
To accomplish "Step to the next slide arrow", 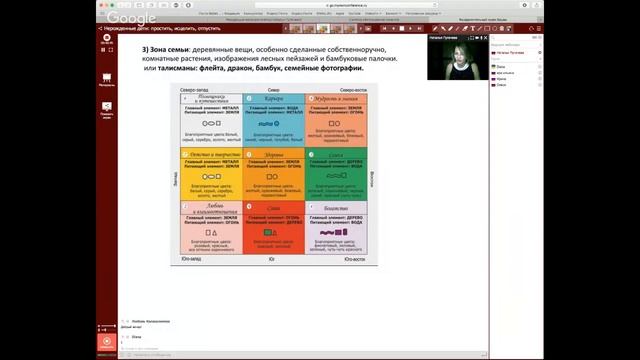I will coord(410,29).
